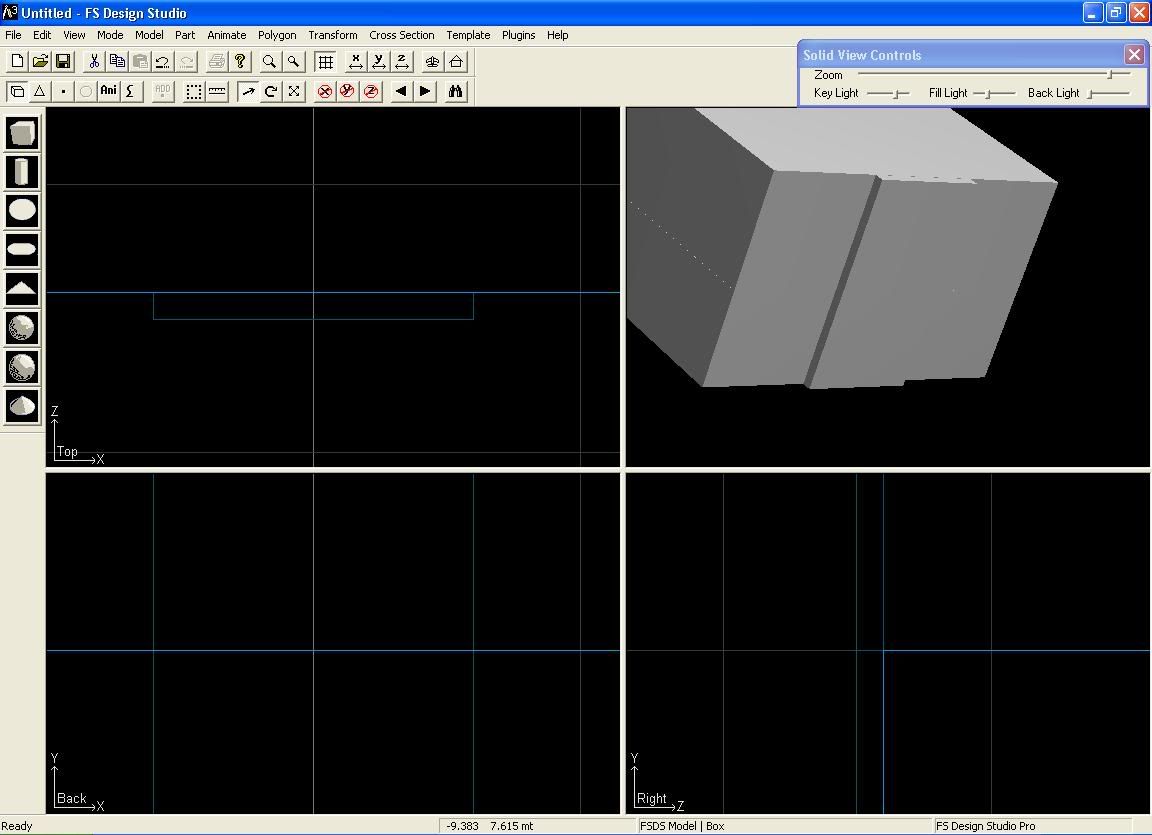The height and width of the screenshot is (835, 1152).
Task: Open the Help menu
Action: pyautogui.click(x=558, y=35)
